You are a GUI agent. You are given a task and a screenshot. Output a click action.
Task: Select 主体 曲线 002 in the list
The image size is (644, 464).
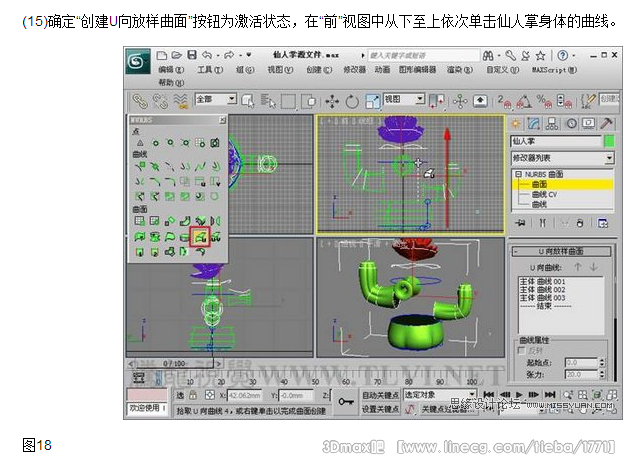click(542, 289)
